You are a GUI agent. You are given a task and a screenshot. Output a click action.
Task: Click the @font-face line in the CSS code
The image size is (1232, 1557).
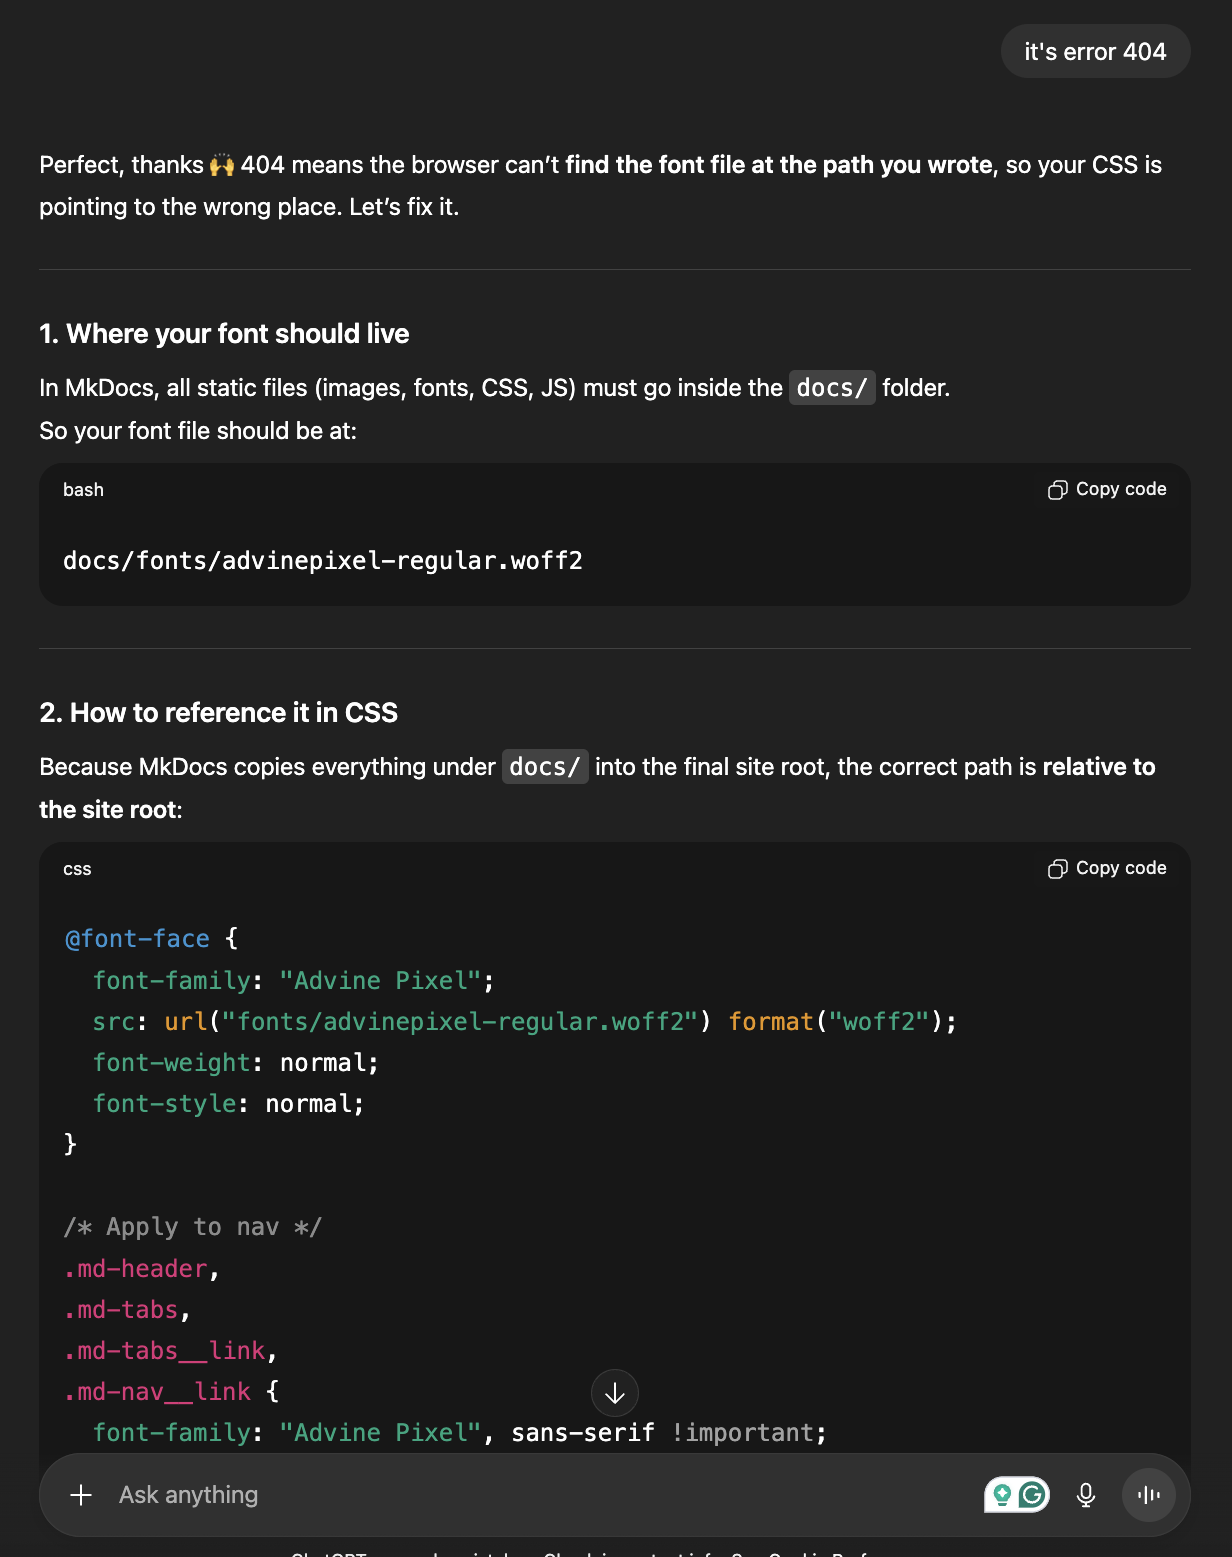[138, 939]
